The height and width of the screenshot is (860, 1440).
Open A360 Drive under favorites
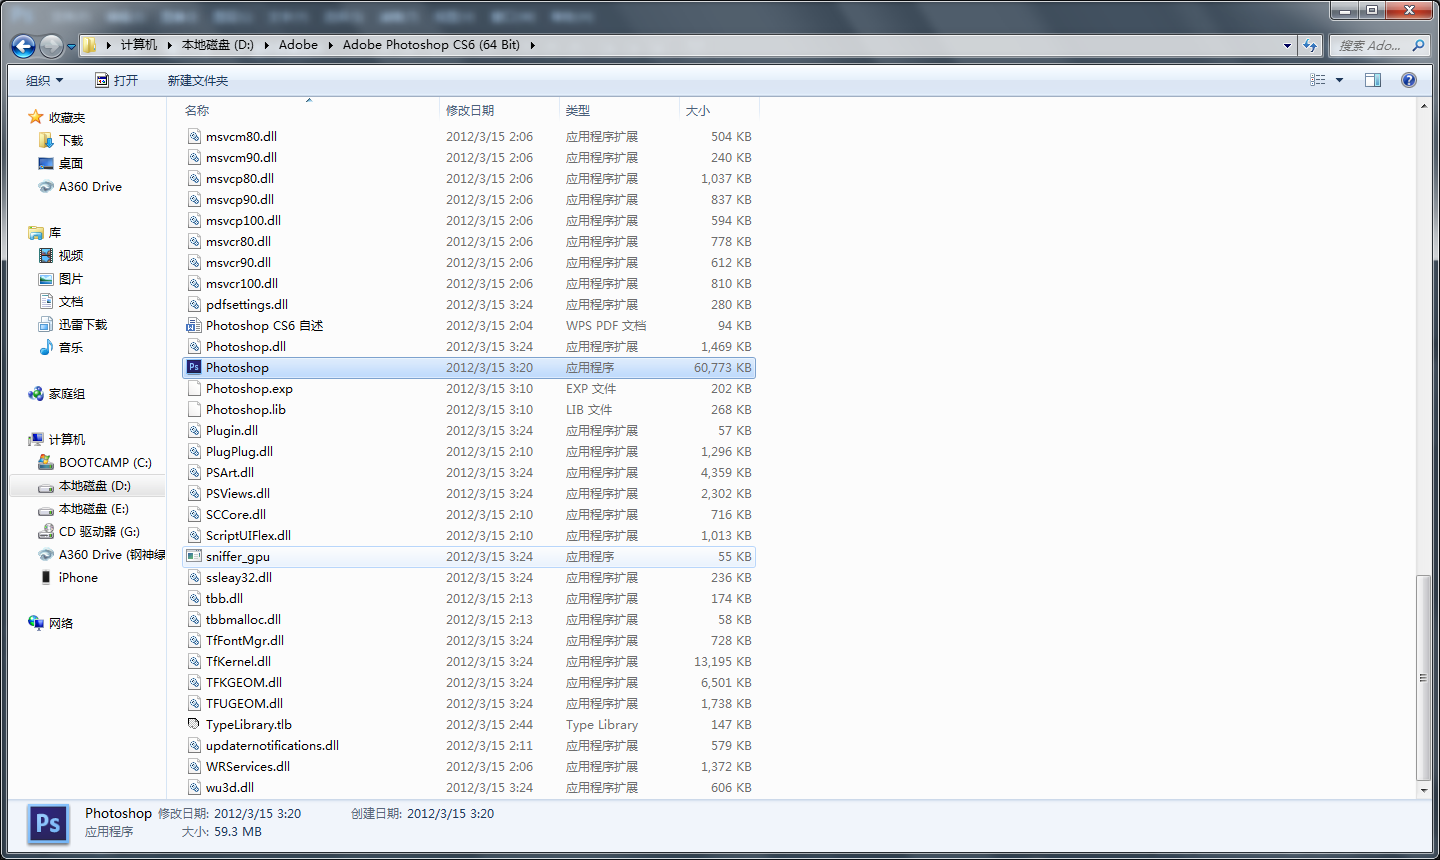click(80, 186)
